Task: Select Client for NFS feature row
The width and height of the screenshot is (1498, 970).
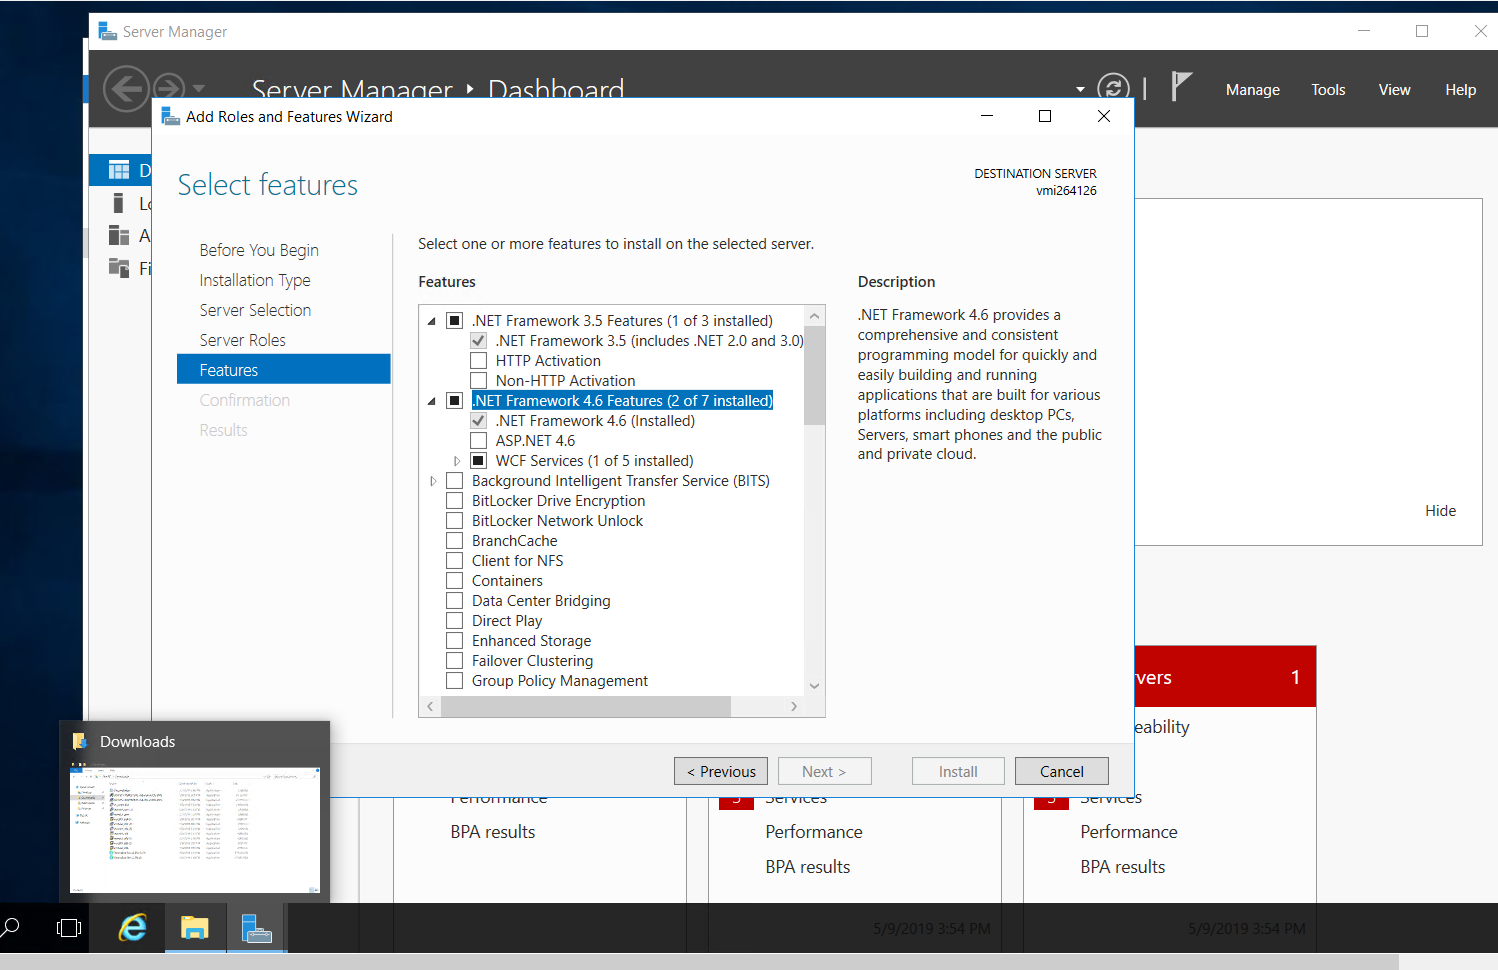Action: (x=517, y=561)
